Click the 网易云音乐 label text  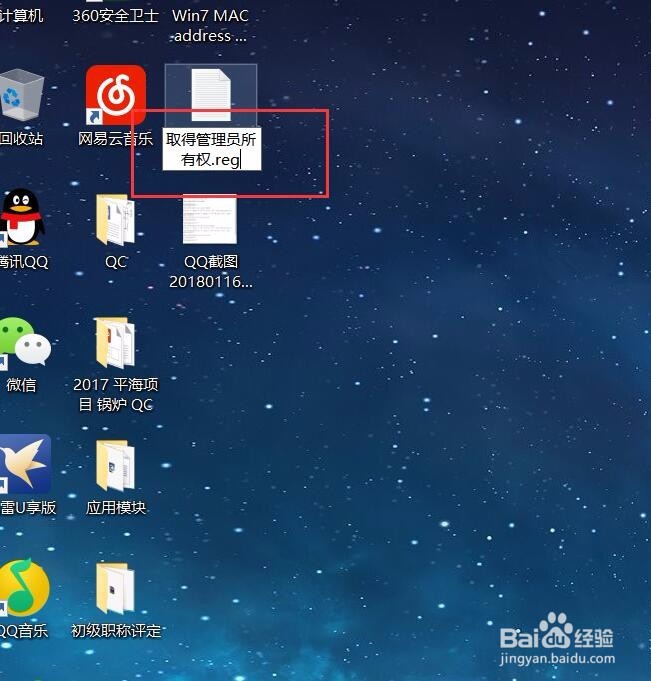coord(116,139)
